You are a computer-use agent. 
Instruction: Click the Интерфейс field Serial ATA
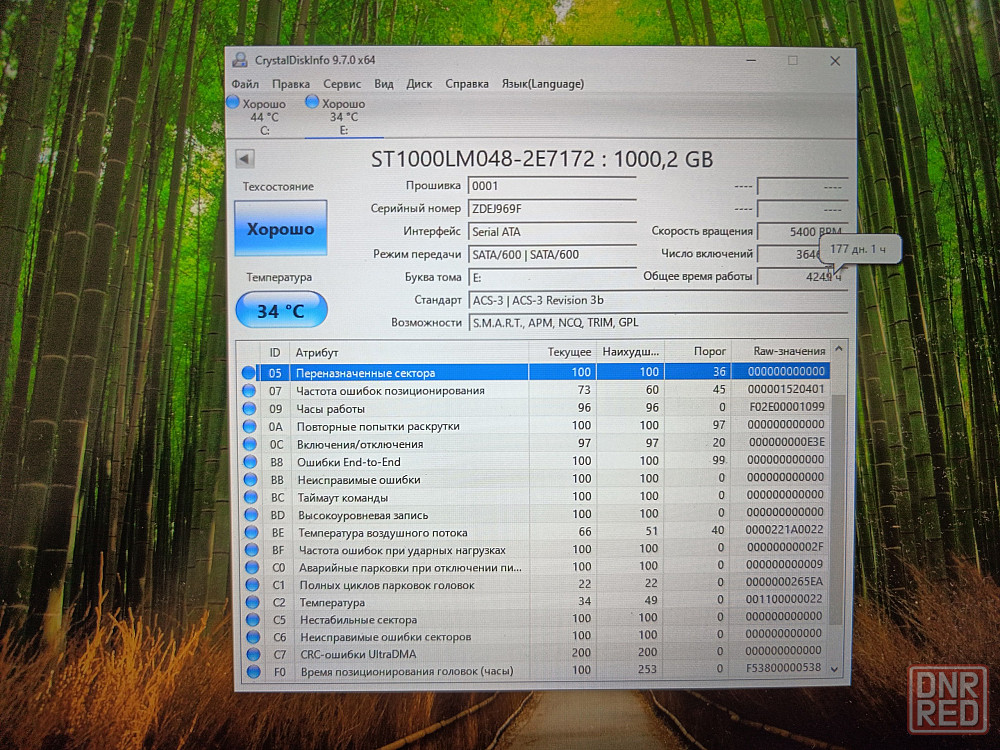coord(552,232)
